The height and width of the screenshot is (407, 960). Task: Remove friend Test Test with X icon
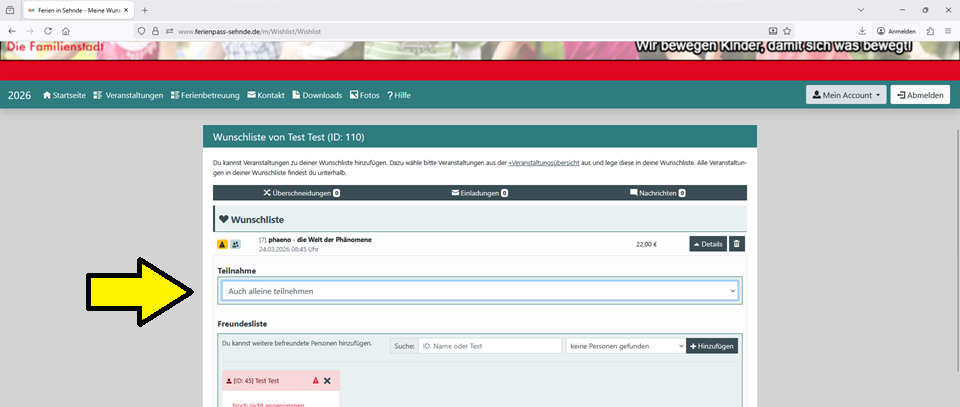327,381
